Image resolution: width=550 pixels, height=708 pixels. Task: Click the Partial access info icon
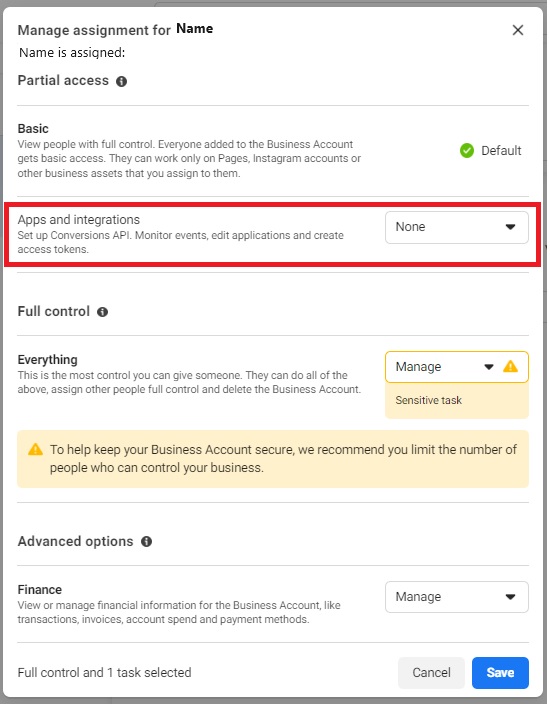(x=121, y=81)
